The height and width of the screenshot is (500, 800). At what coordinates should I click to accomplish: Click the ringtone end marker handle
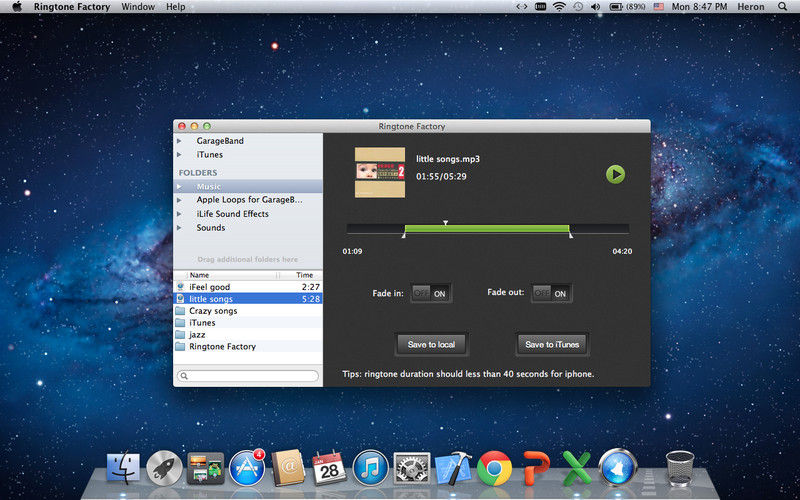(570, 235)
